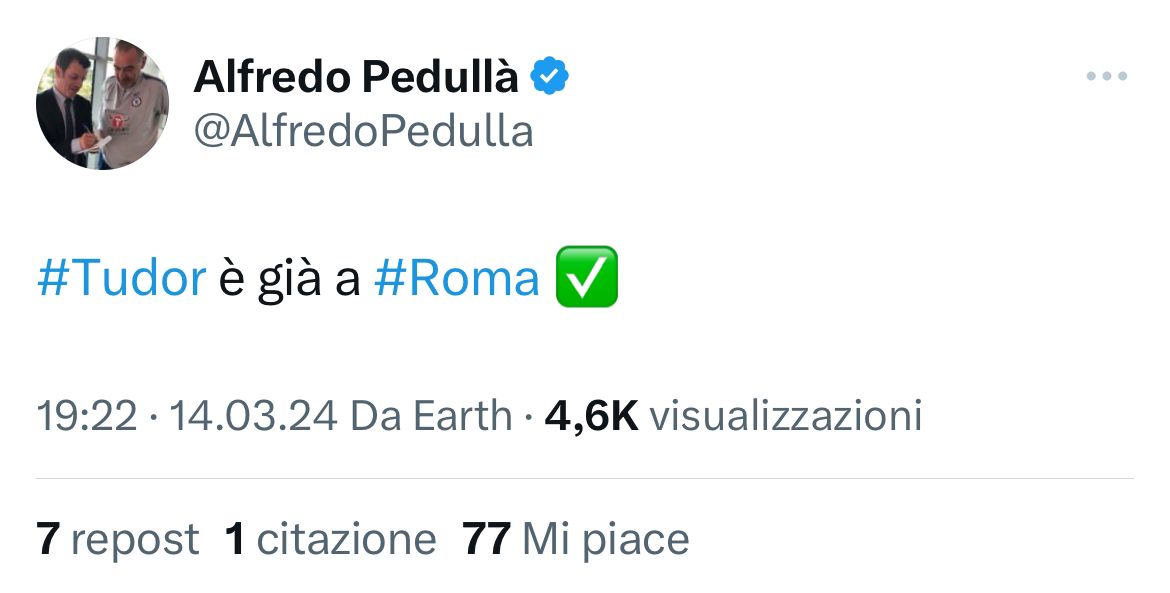
Task: Click the avatar thumbnail of the account
Action: 99,103
